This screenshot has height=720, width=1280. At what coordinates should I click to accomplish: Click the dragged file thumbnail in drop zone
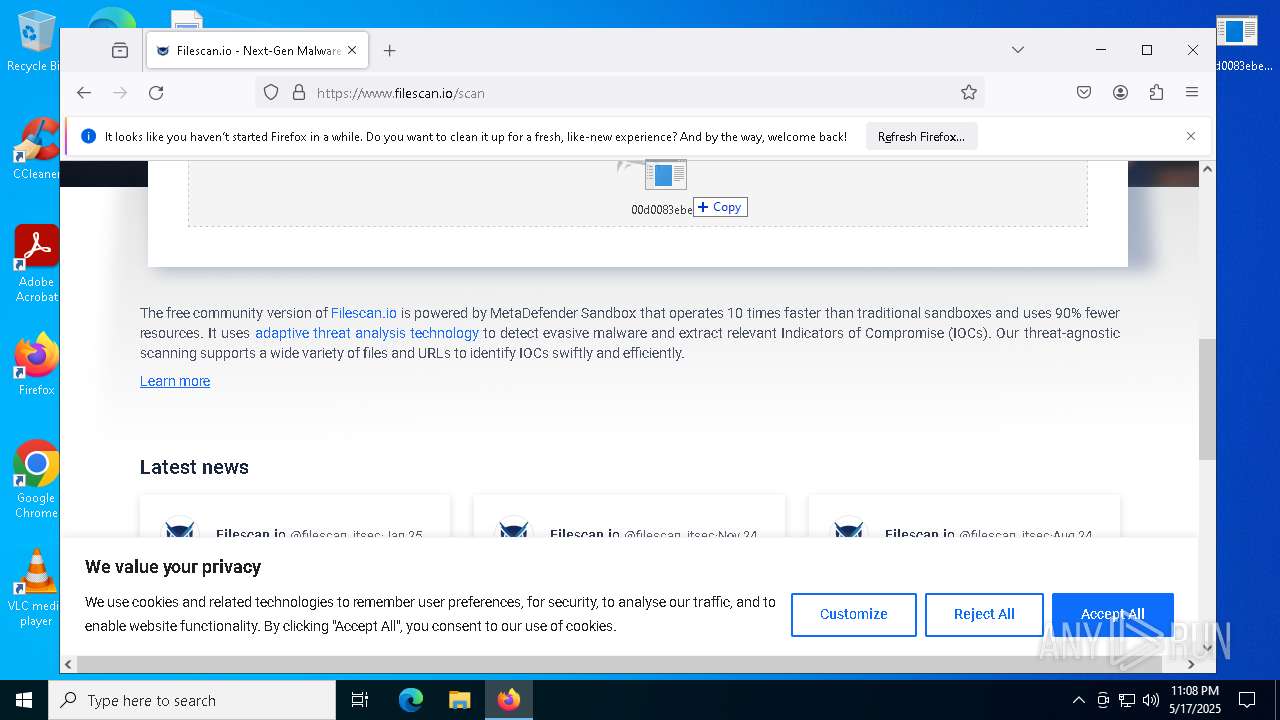(665, 174)
